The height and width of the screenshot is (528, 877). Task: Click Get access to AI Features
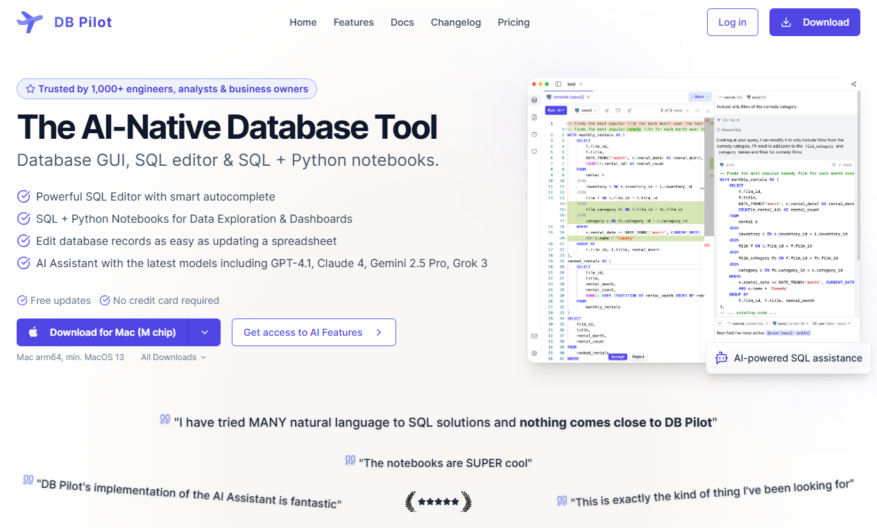point(314,332)
